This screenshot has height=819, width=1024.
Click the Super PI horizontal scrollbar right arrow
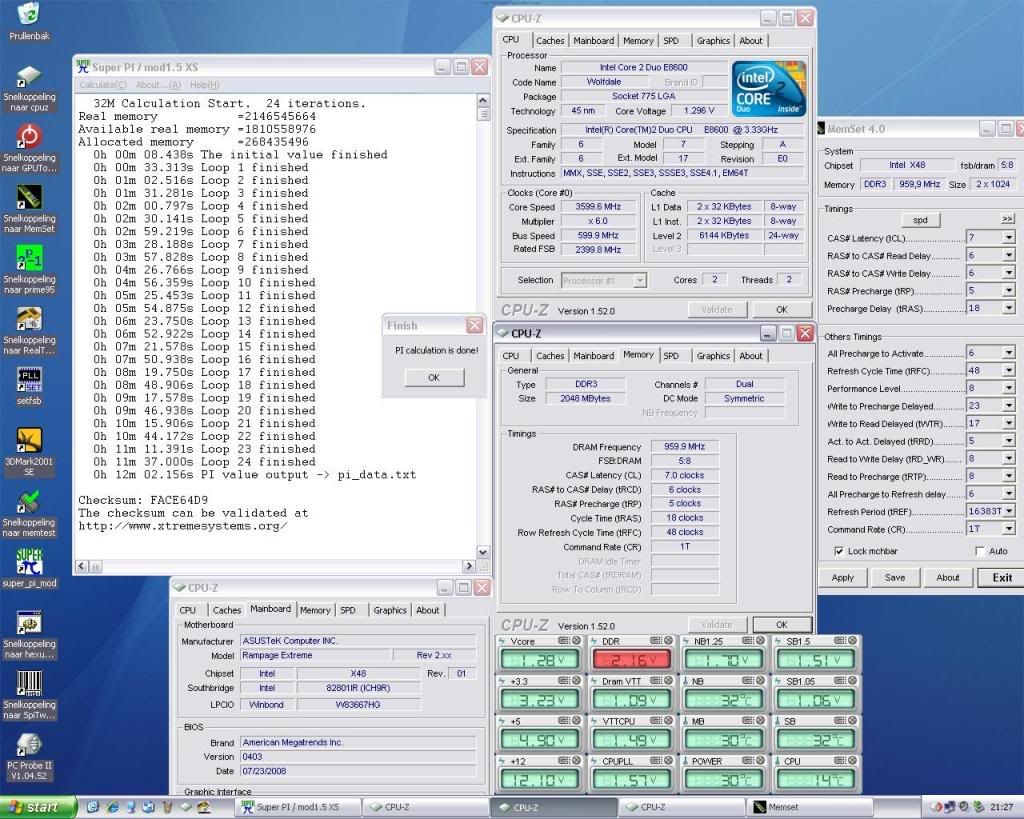point(469,566)
